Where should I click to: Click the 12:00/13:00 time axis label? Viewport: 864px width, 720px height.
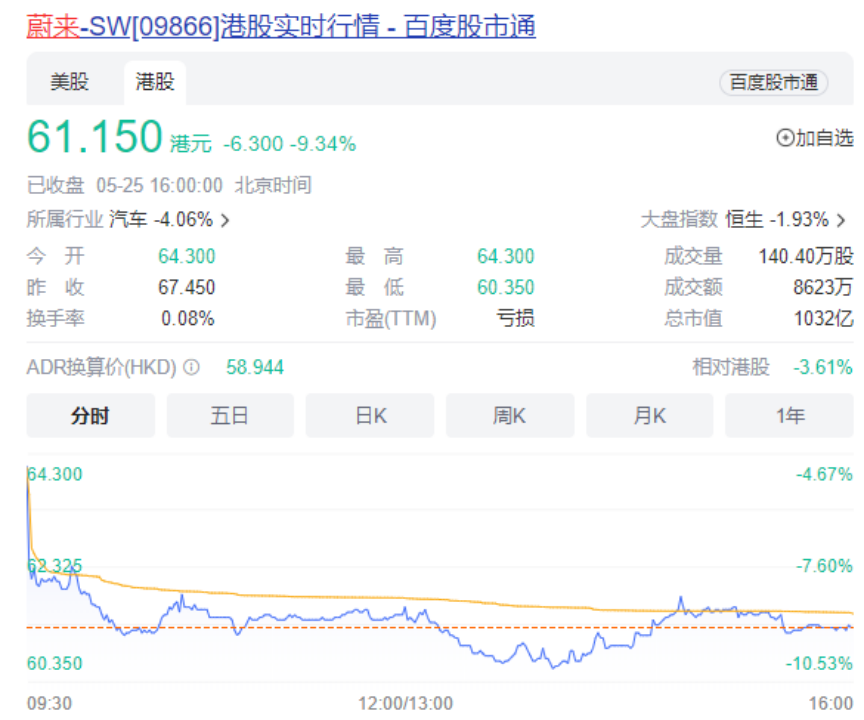click(406, 703)
